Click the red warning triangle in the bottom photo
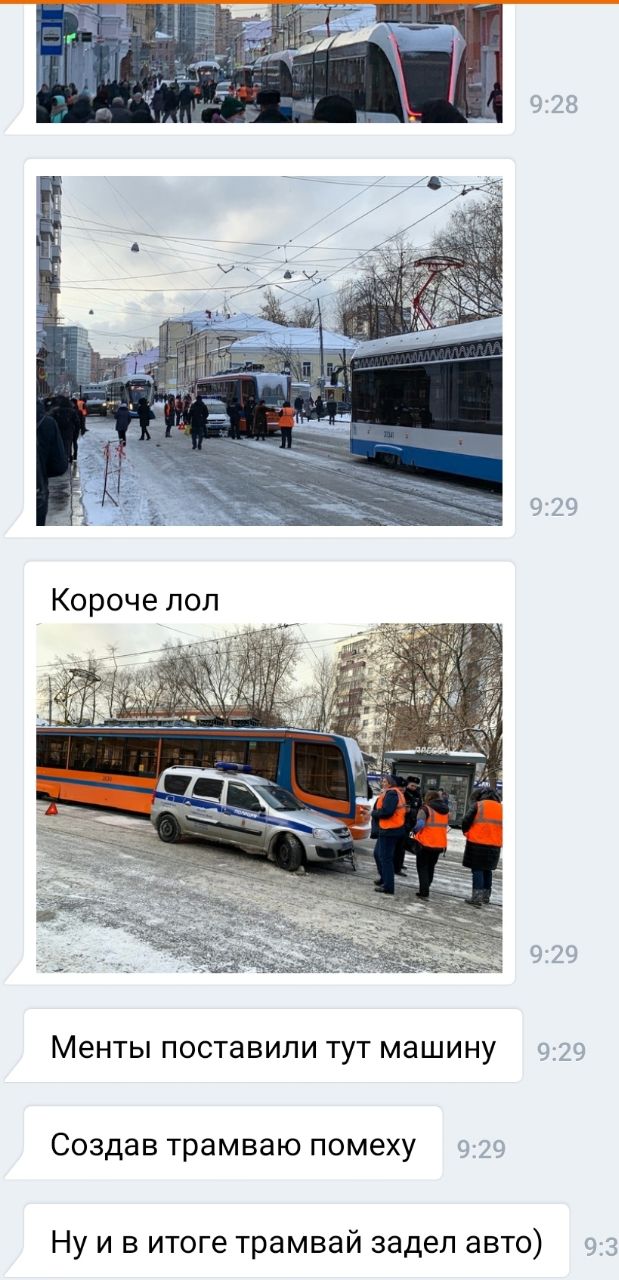 click(x=51, y=808)
